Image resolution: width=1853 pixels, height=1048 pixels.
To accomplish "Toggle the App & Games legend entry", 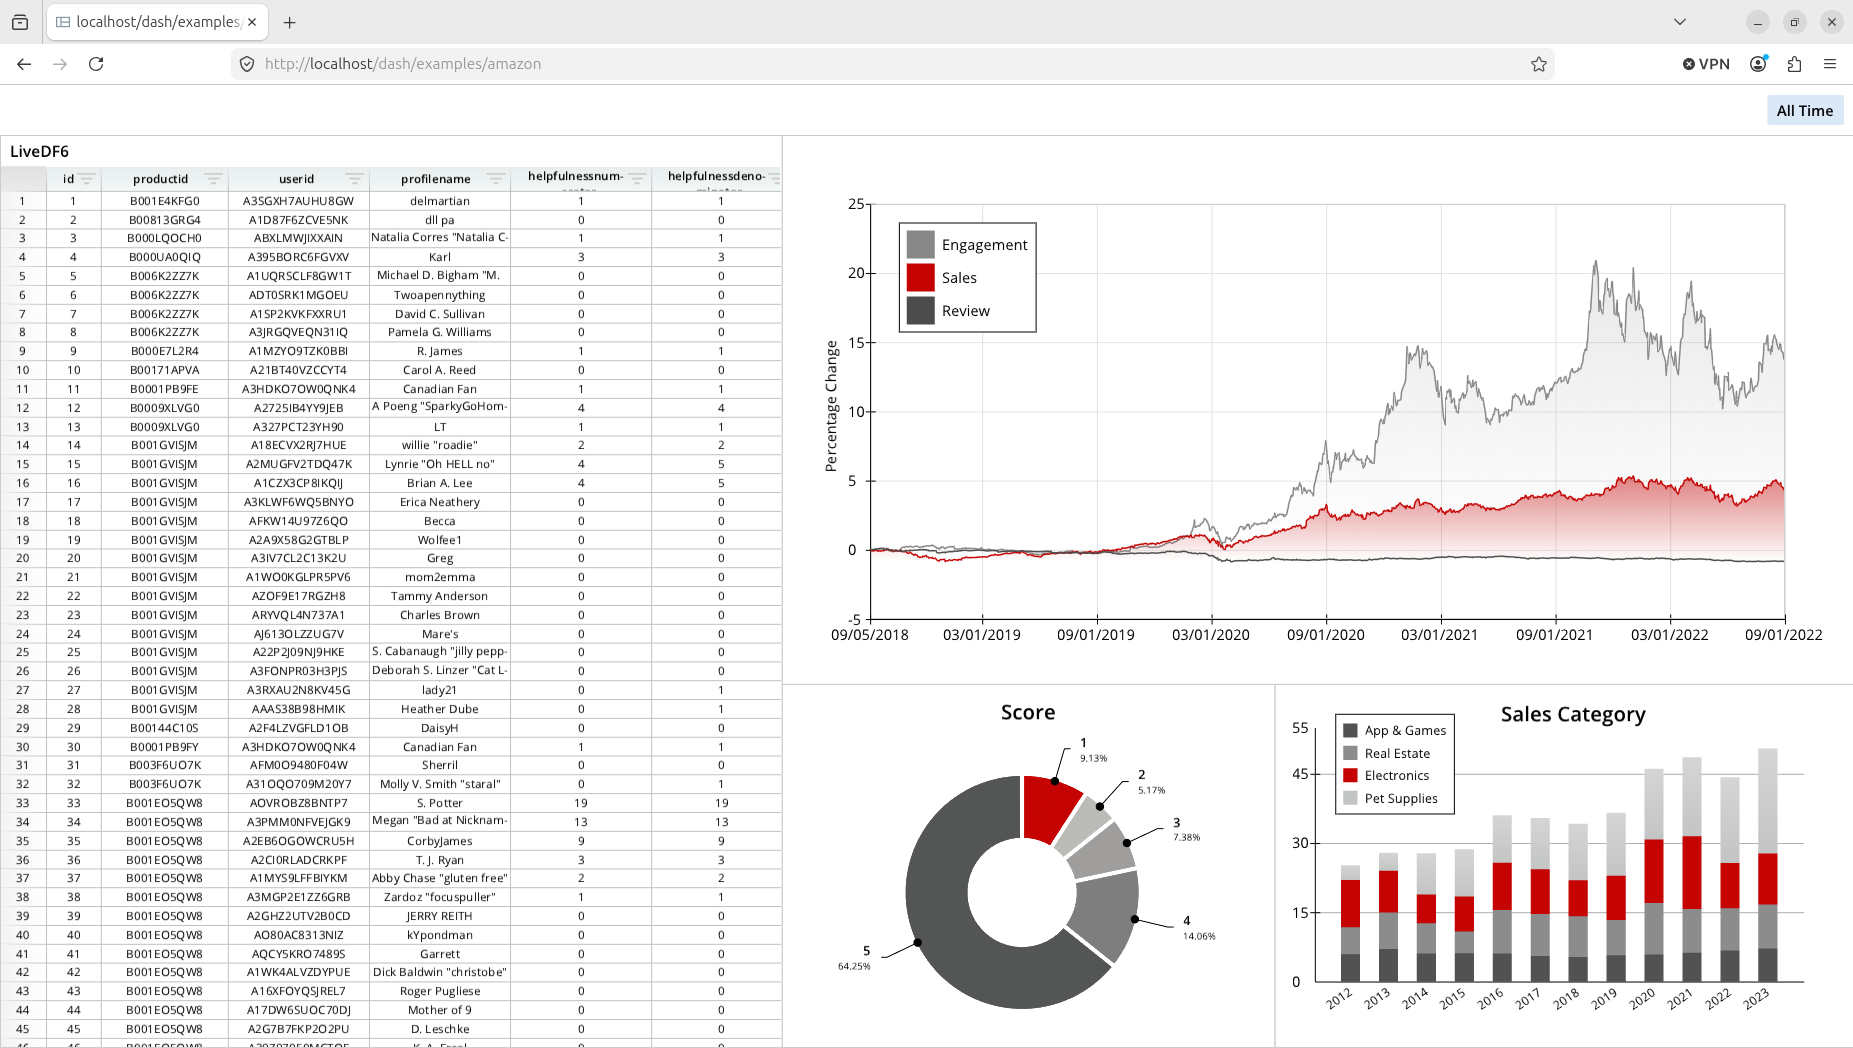I will [1395, 731].
